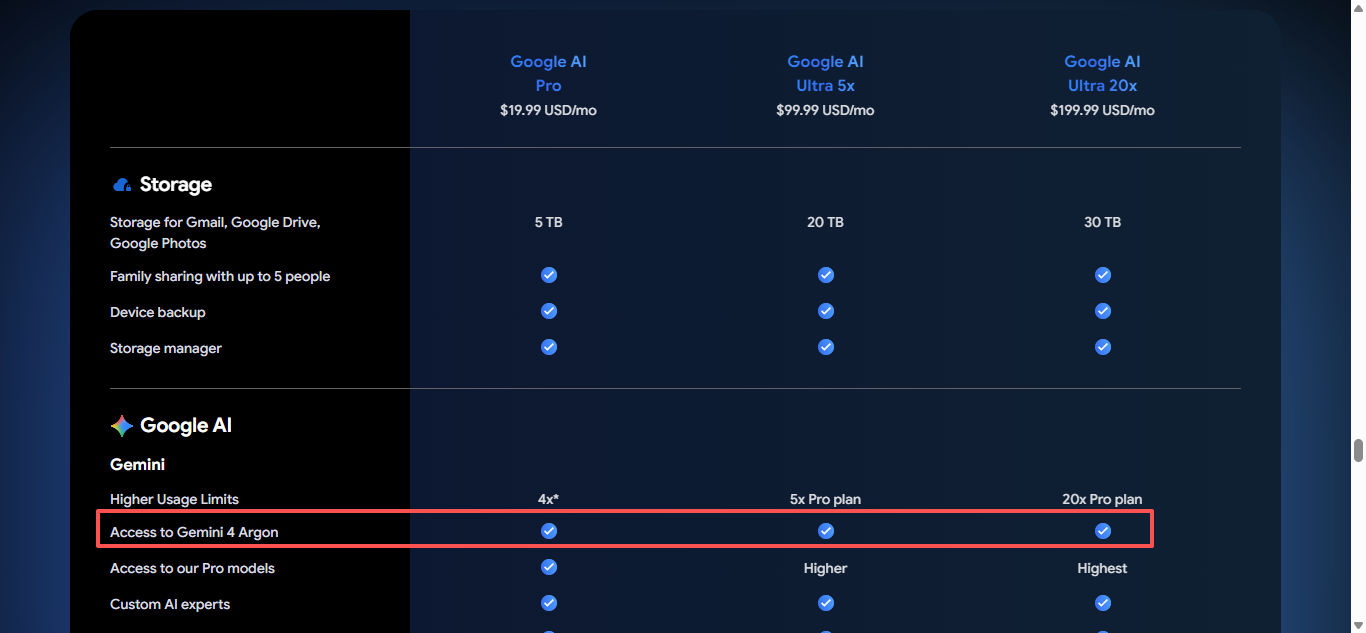This screenshot has width=1366, height=633.
Task: Click Storage manager checkmark under Ultra 5x
Action: [826, 347]
